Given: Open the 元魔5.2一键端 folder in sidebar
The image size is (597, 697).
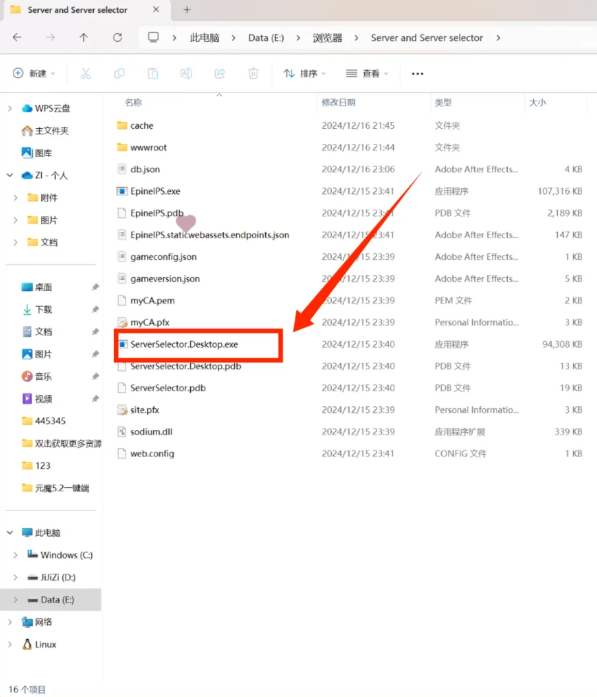Looking at the screenshot, I should click(55, 488).
